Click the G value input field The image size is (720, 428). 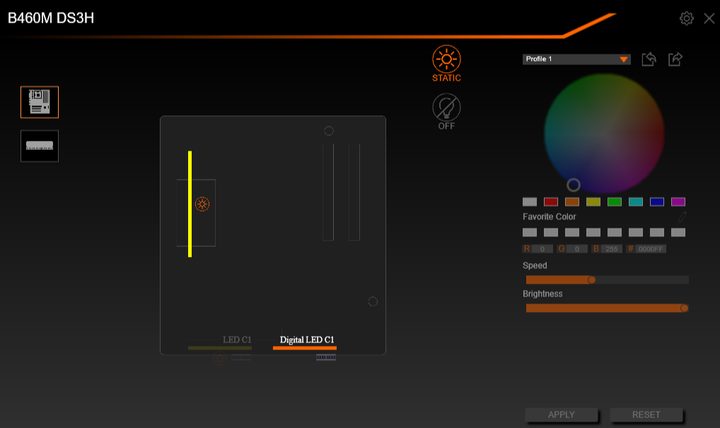coord(577,249)
